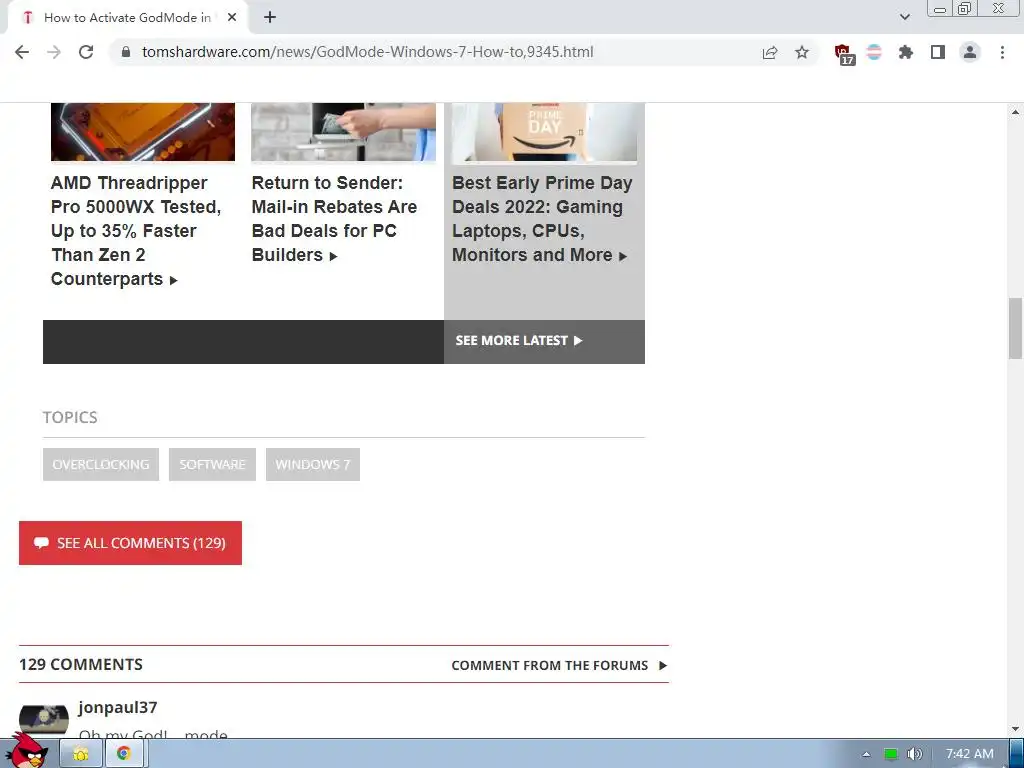Toggle the browser side panel
Screen dimensions: 1024x768
[938, 52]
